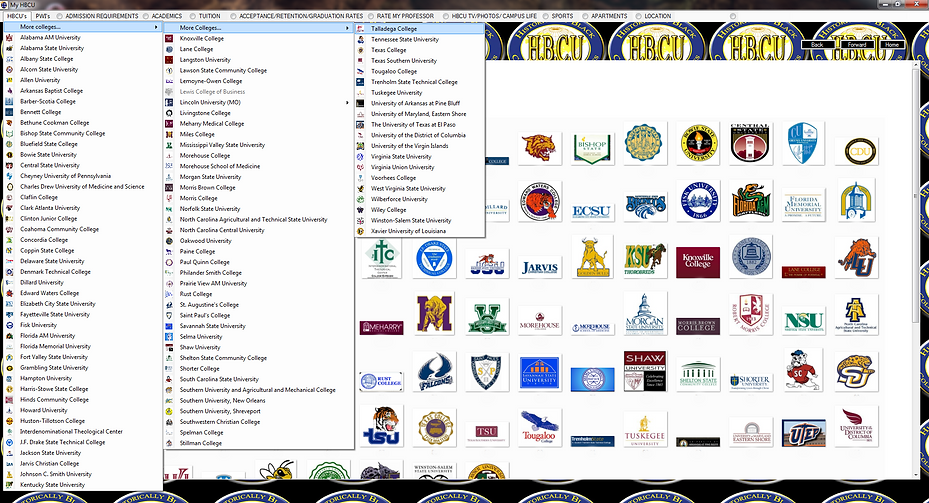929x503 pixels.
Task: Expand the second 'More Colleges...' submenu arrow
Action: 348,28
